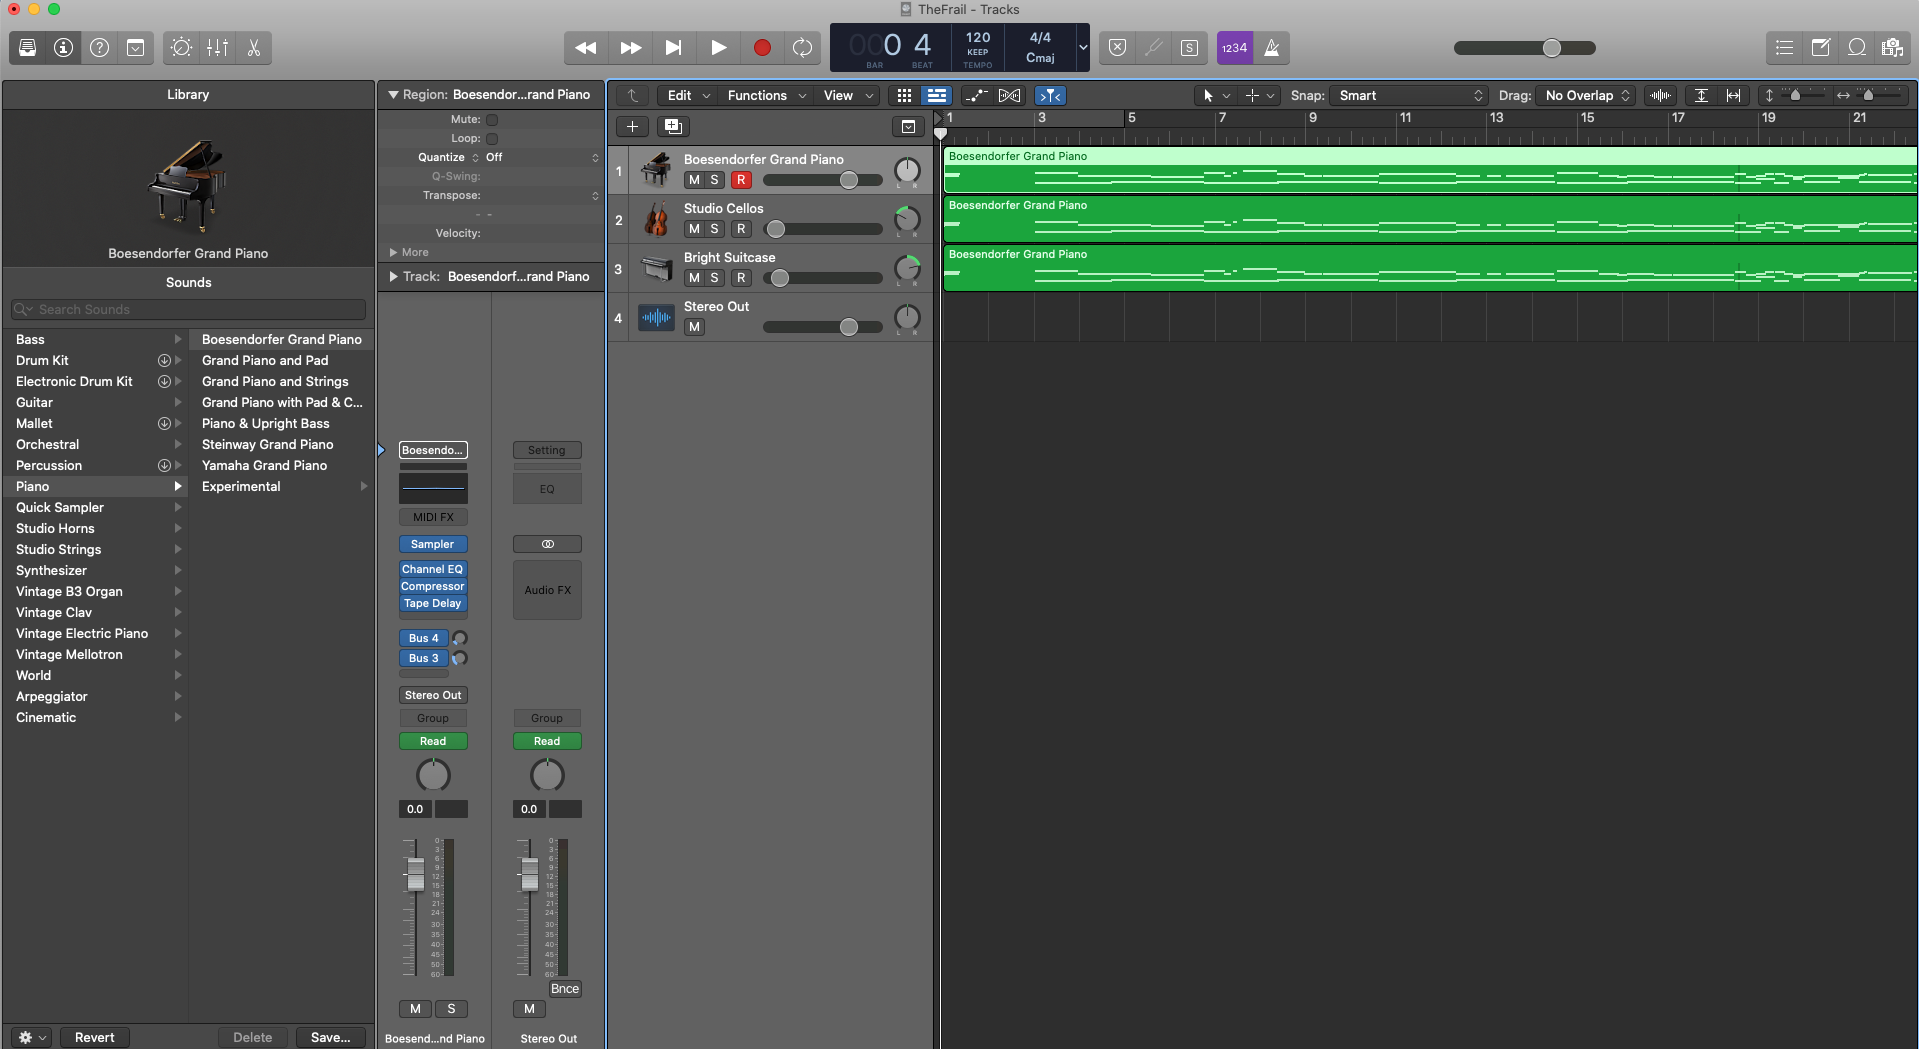Open the Snap Smart dropdown
The width and height of the screenshot is (1919, 1049).
click(1411, 95)
